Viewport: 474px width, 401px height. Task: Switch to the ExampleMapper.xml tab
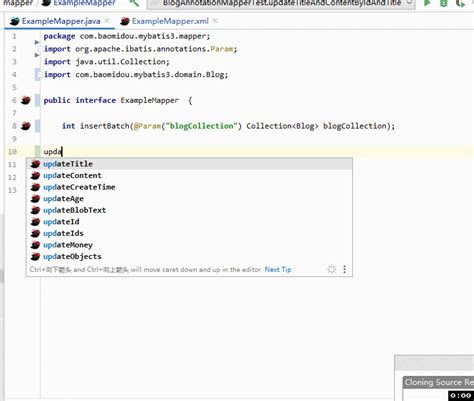point(170,21)
